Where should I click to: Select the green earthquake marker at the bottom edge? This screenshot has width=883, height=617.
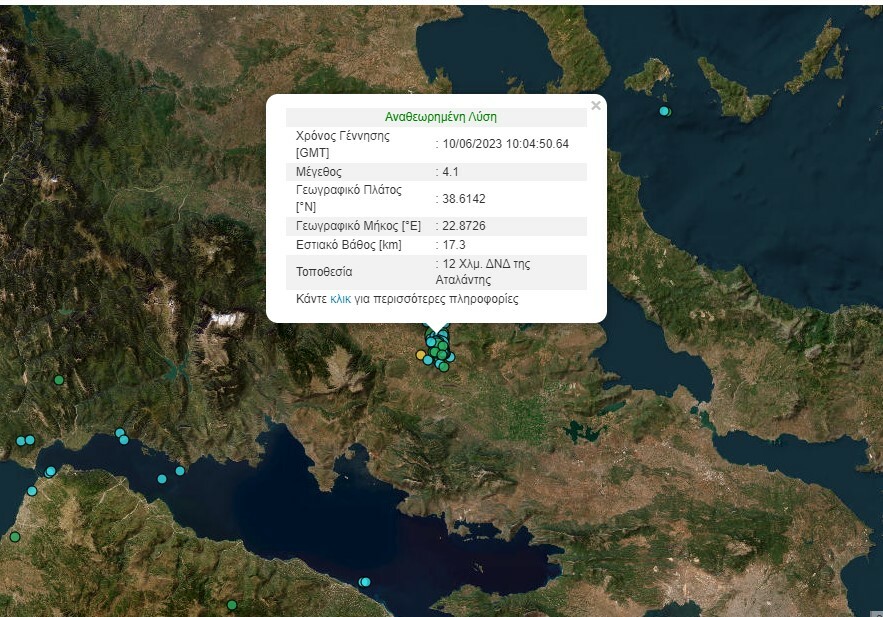[x=232, y=606]
